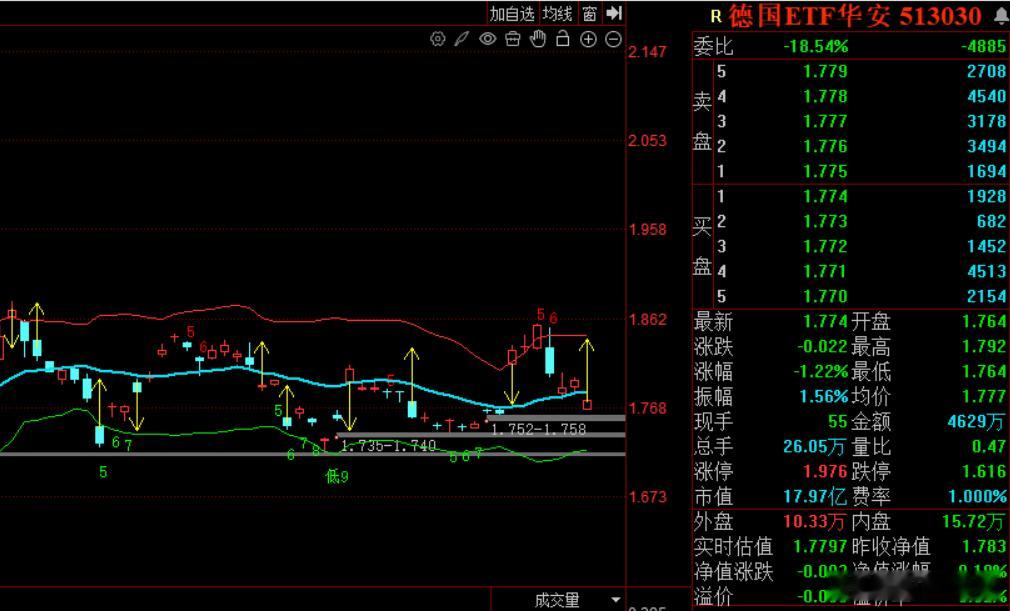
Task: Click the 最高 value 1.792
Action: pyautogui.click(x=984, y=346)
